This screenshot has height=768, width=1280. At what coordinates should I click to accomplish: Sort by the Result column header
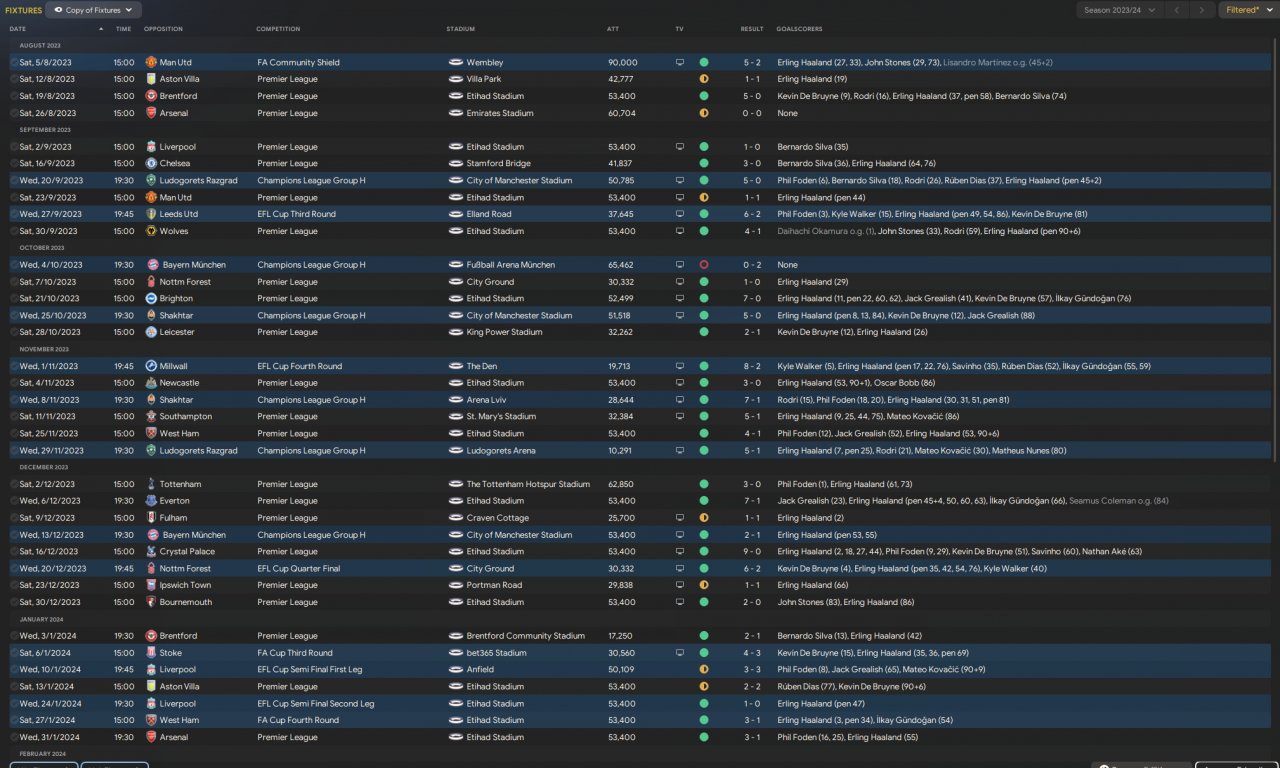tap(752, 29)
